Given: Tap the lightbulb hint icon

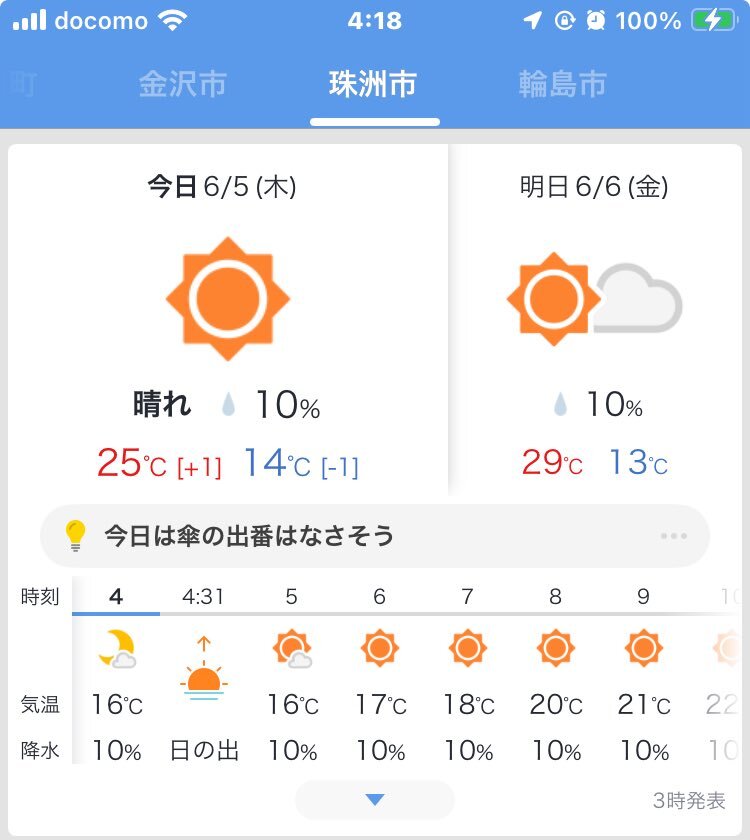Looking at the screenshot, I should 77,536.
